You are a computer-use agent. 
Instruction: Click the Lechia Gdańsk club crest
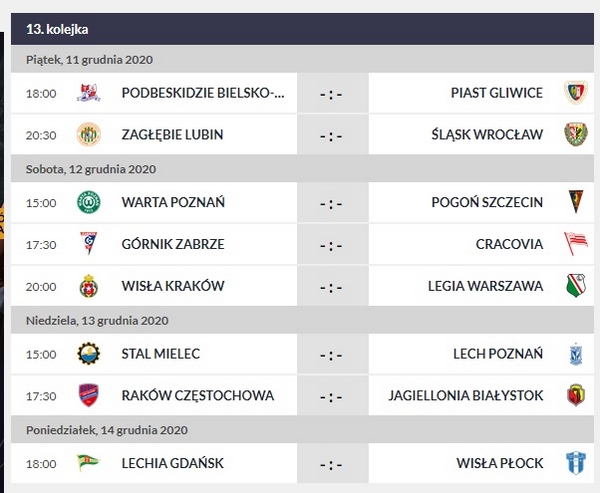(89, 463)
